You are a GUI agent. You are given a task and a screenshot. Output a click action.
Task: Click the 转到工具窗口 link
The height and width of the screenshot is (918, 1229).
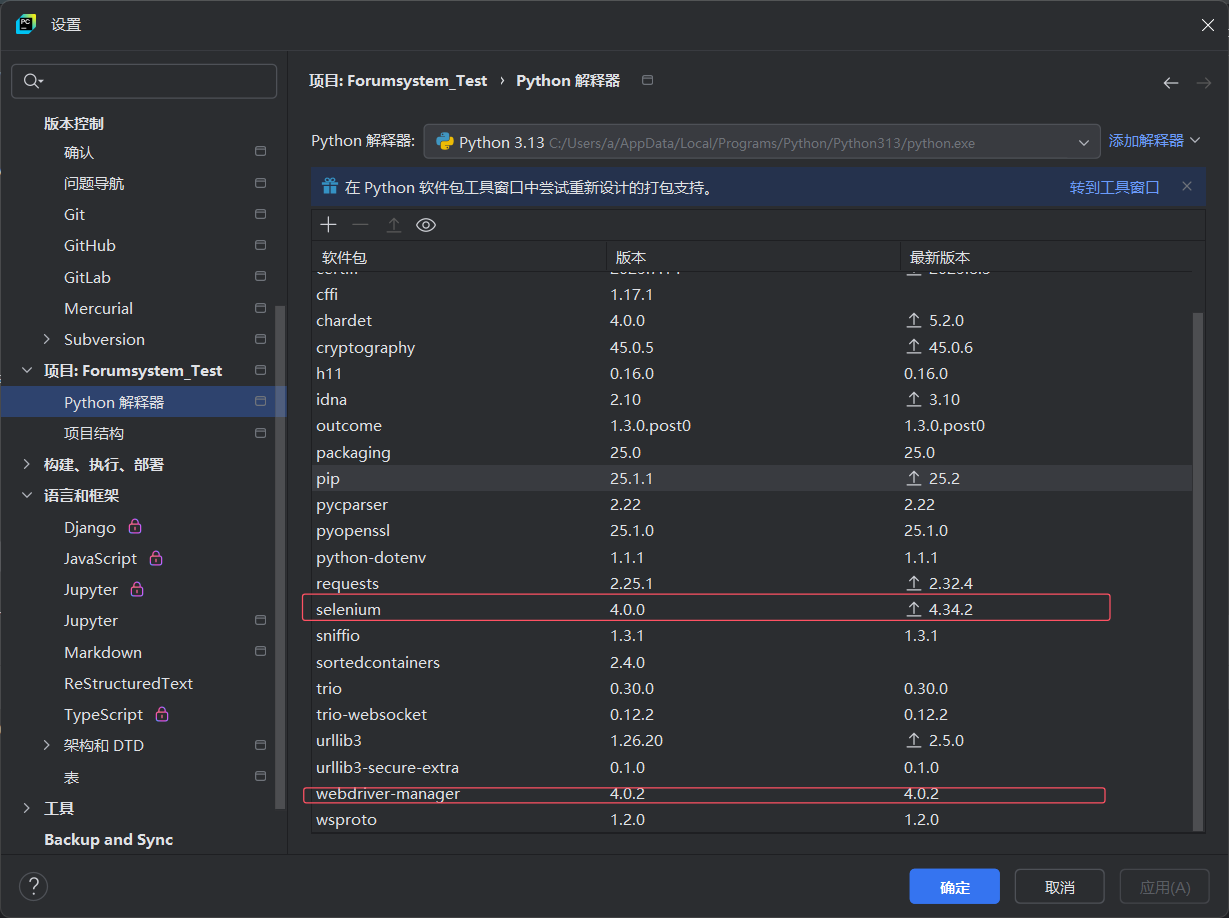coord(1114,187)
